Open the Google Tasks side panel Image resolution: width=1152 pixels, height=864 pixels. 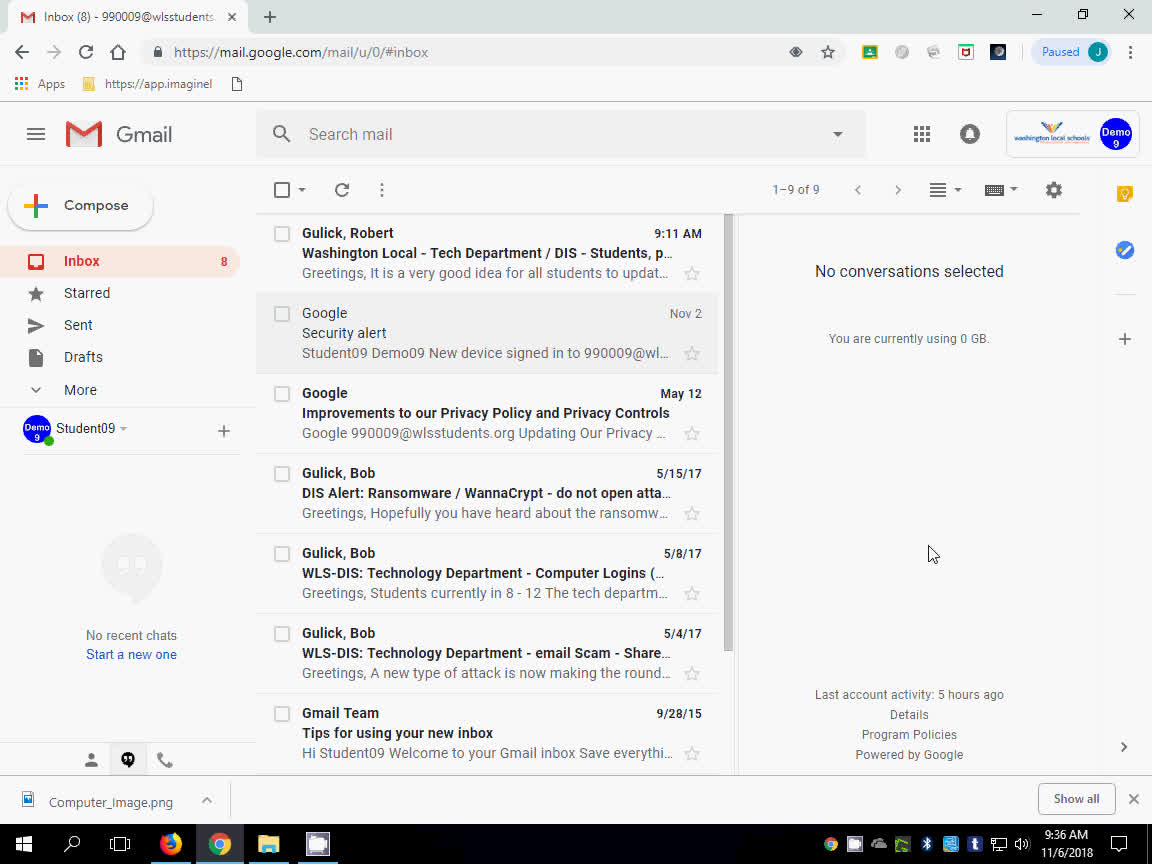point(1124,250)
